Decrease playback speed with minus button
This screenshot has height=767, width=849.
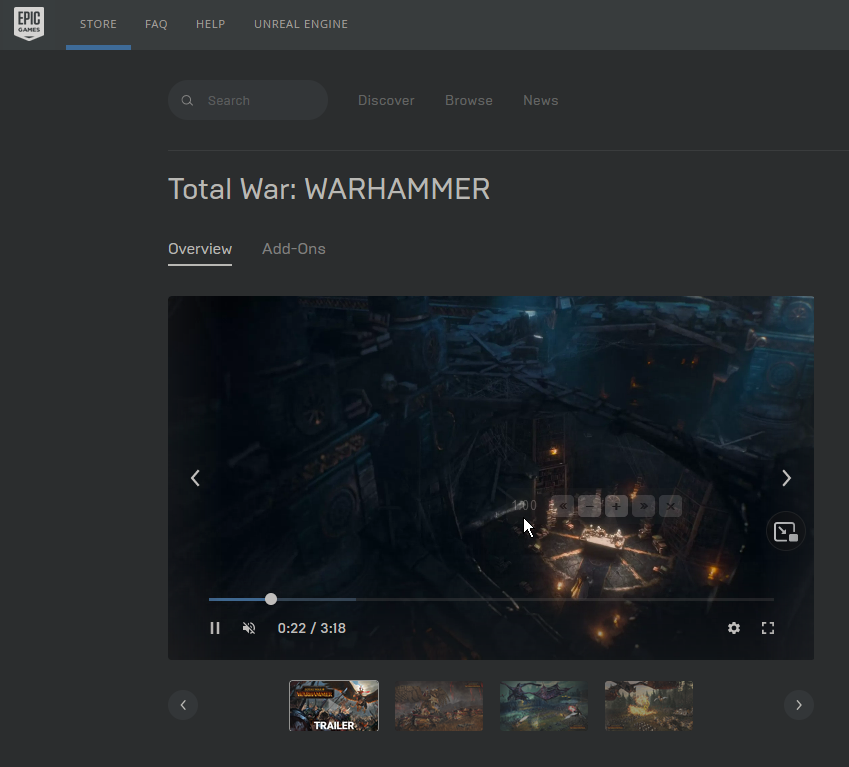tap(590, 506)
